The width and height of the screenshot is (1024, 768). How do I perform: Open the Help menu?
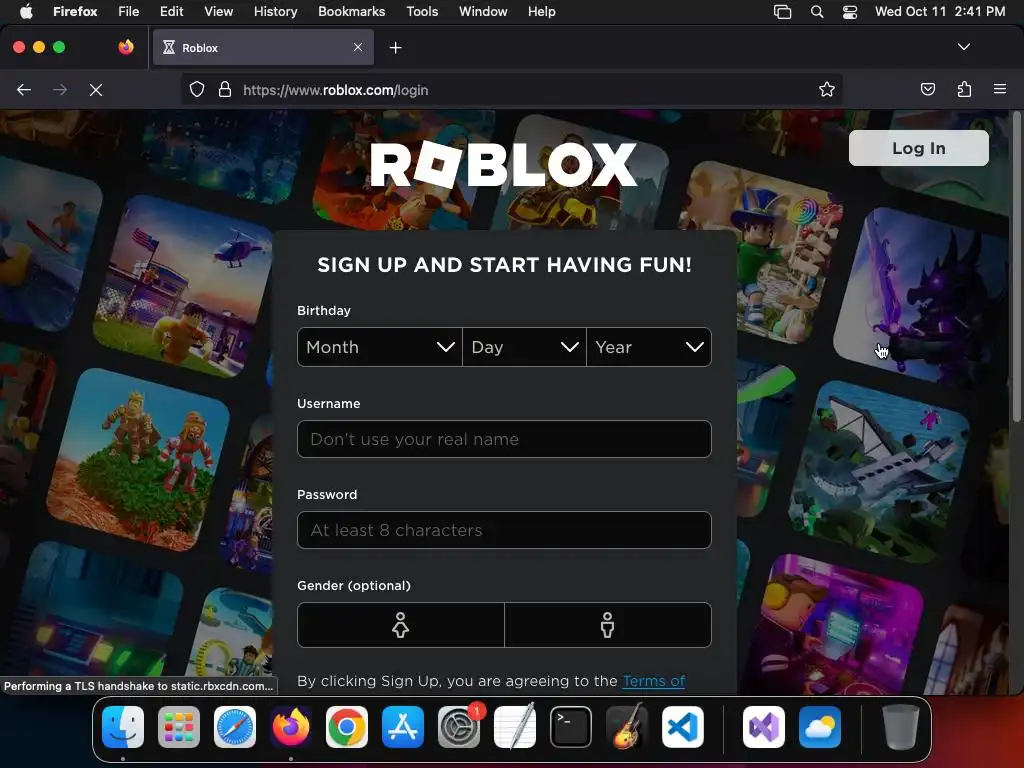[x=542, y=11]
